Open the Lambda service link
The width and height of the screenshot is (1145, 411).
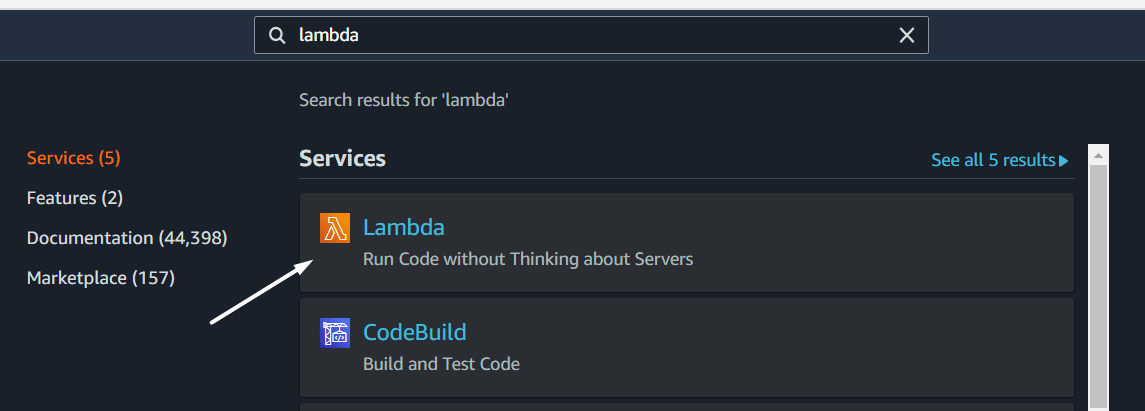pos(404,227)
